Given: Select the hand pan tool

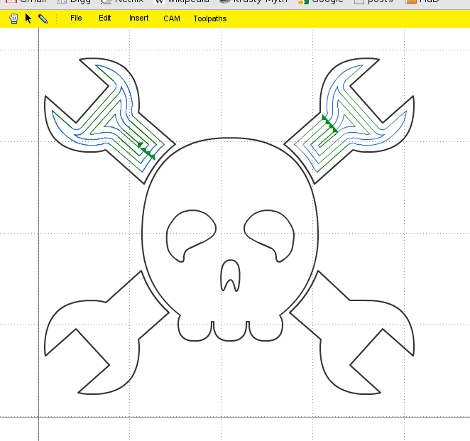Looking at the screenshot, I should coord(14,19).
